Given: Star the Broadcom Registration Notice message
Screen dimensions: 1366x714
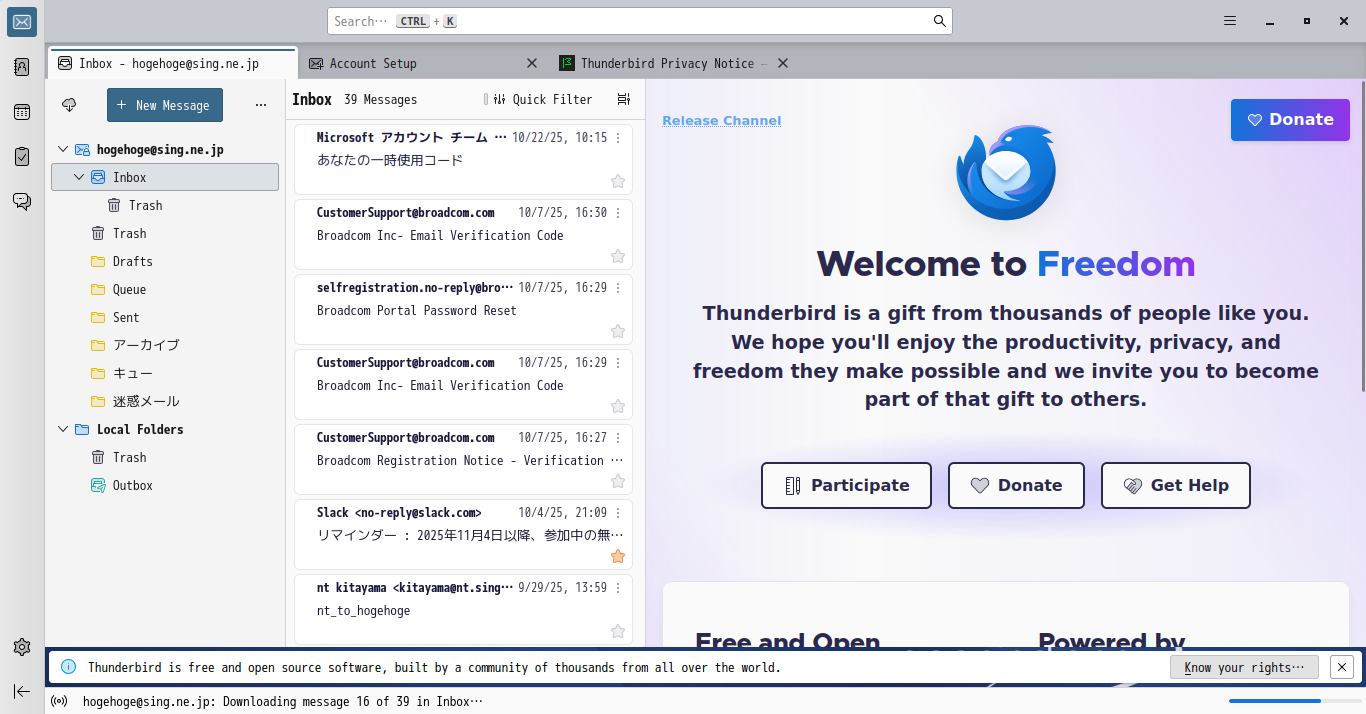Looking at the screenshot, I should (x=618, y=481).
